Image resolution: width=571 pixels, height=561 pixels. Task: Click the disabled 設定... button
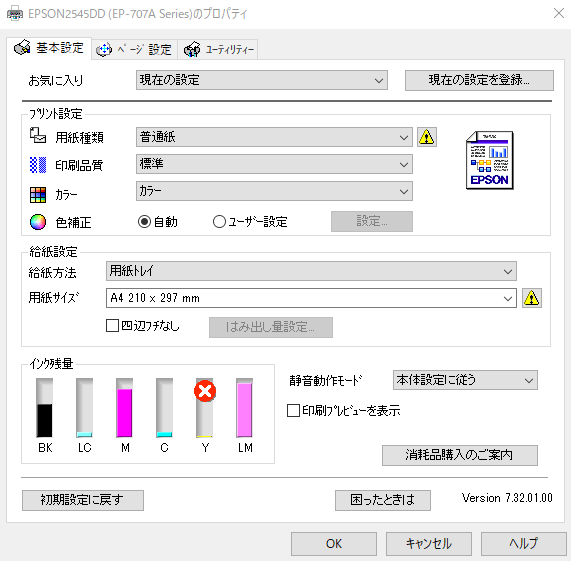(x=372, y=221)
